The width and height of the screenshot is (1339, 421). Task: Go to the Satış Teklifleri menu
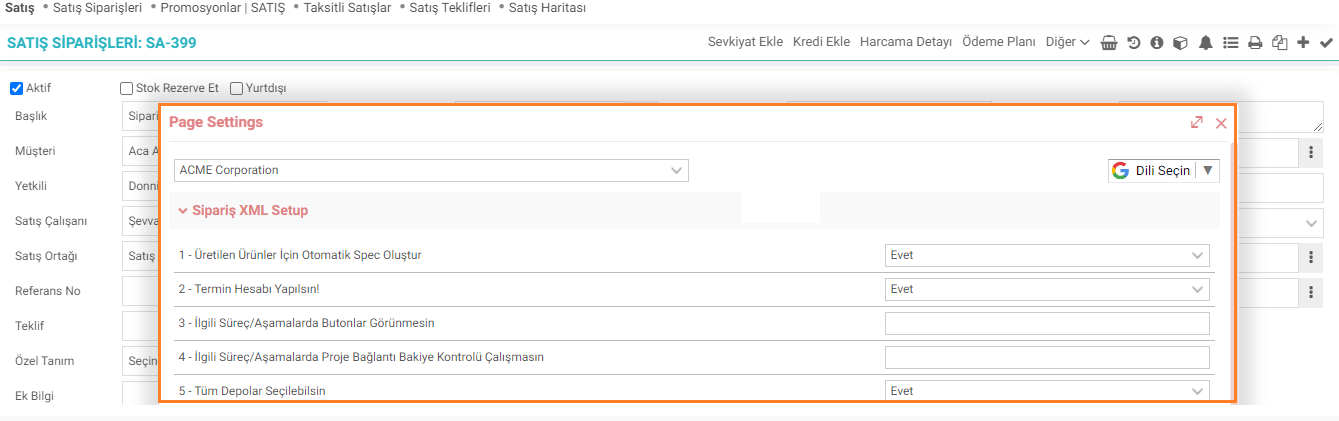pyautogui.click(x=449, y=7)
